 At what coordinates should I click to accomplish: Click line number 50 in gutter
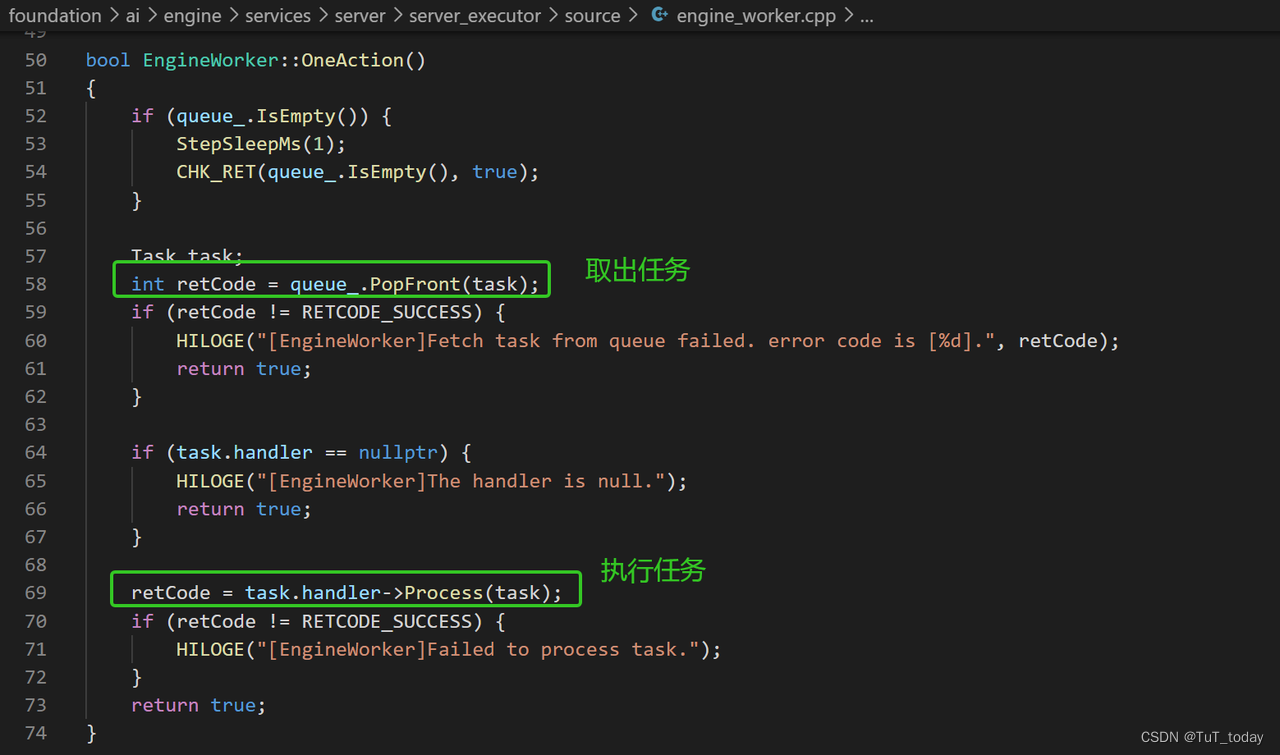(x=35, y=60)
